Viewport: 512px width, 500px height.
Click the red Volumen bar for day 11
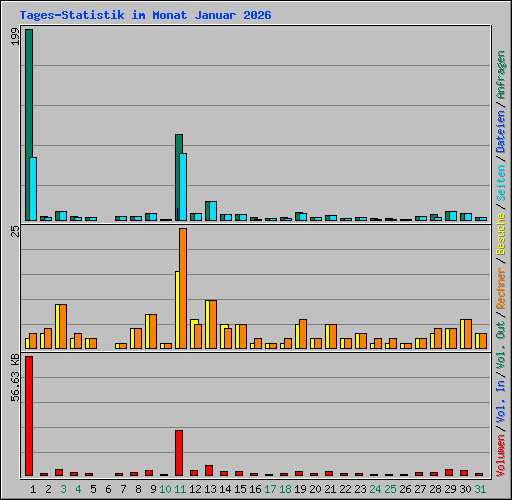coord(179,453)
